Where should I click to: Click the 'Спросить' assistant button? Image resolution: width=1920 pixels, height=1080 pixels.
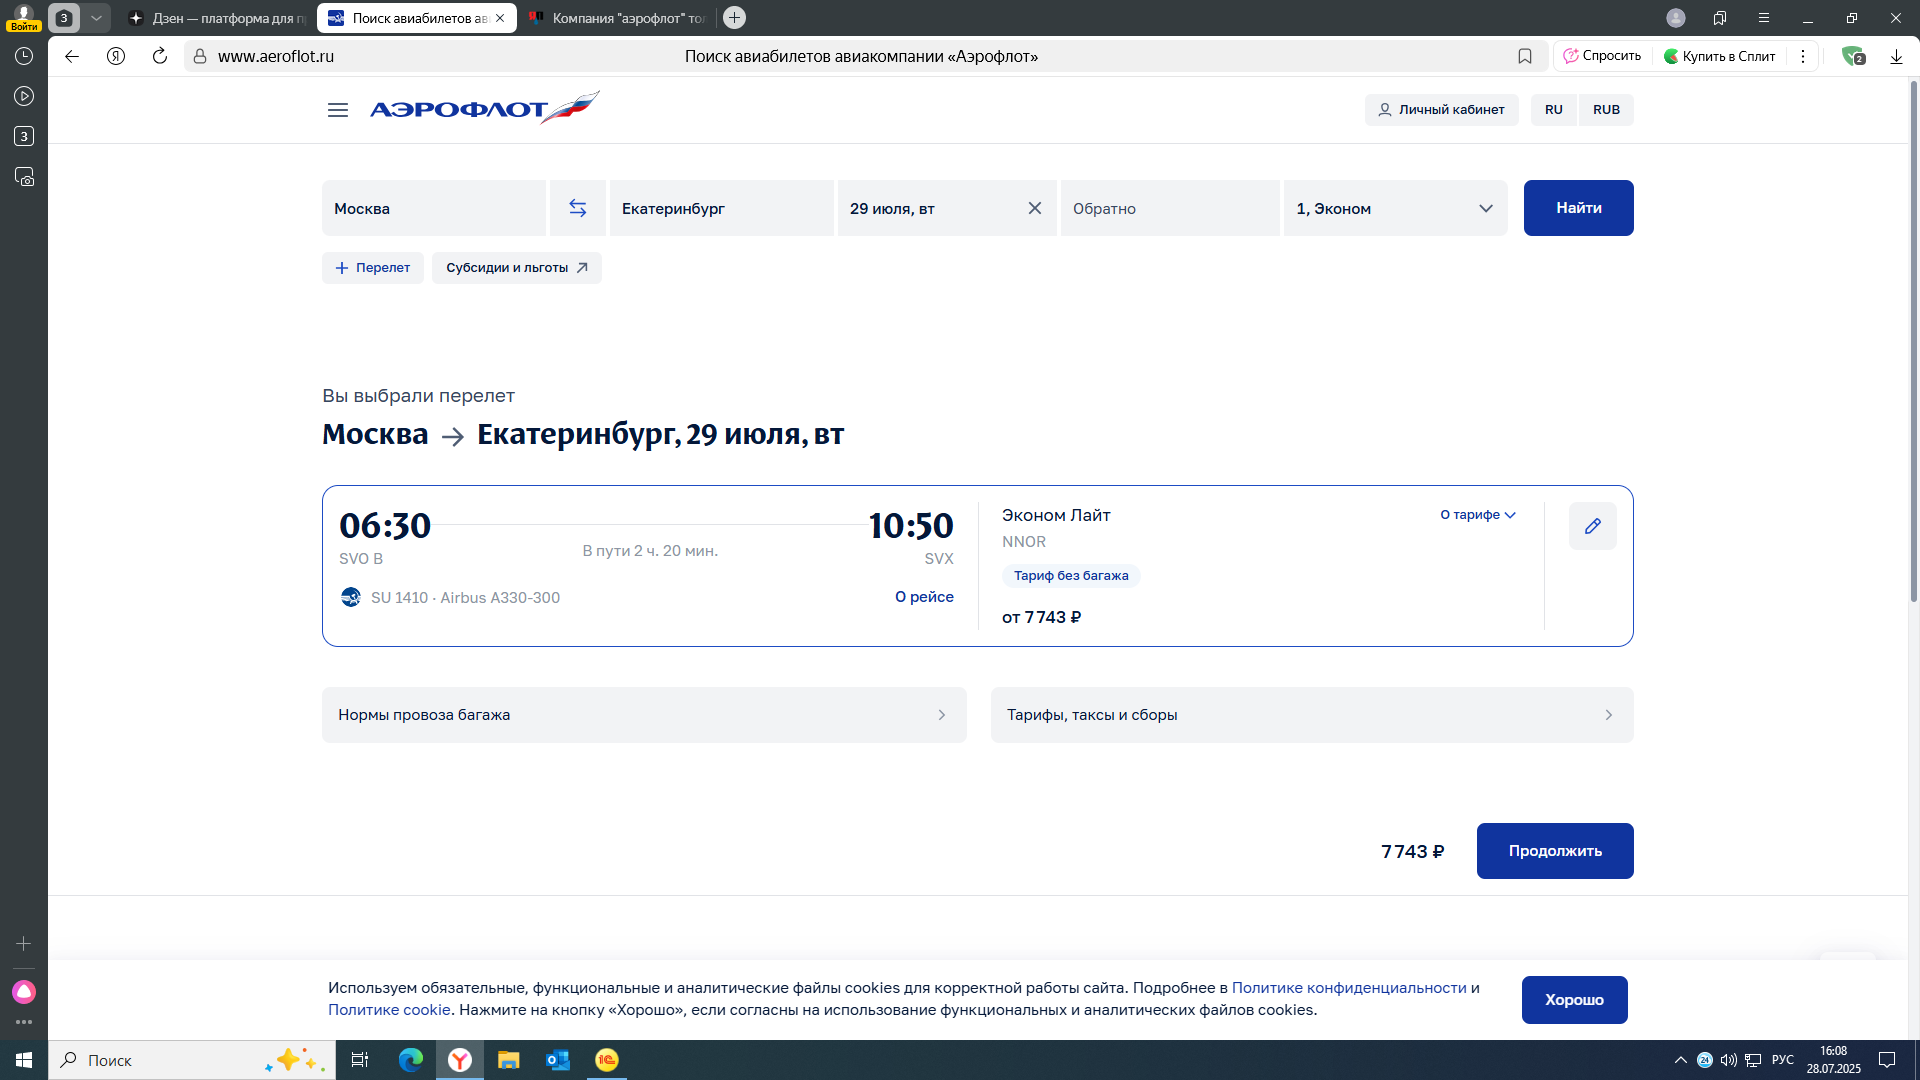[1602, 56]
